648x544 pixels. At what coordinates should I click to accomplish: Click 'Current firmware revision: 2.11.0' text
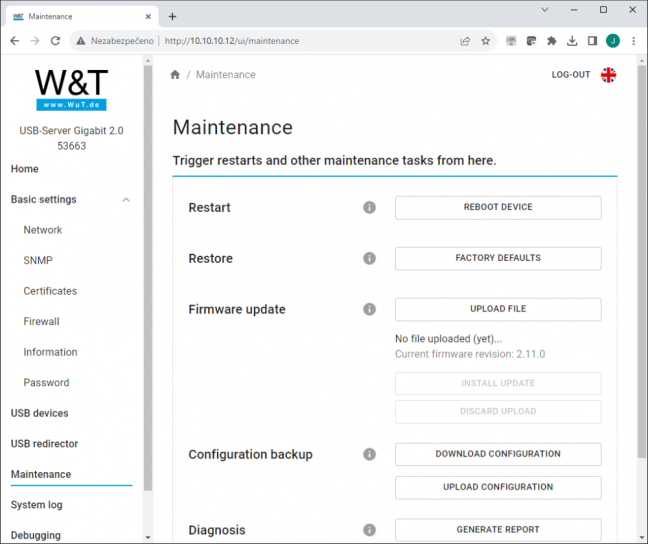[470, 354]
